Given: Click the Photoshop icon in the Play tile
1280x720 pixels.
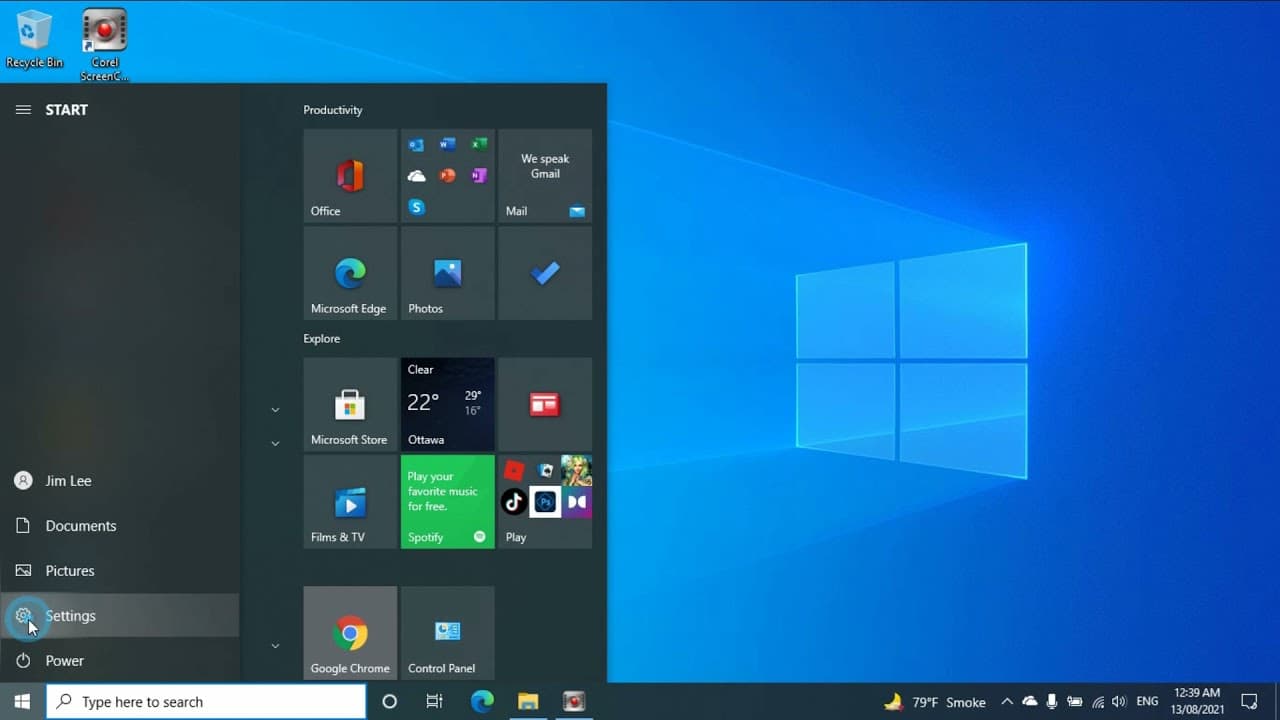Looking at the screenshot, I should pyautogui.click(x=545, y=502).
